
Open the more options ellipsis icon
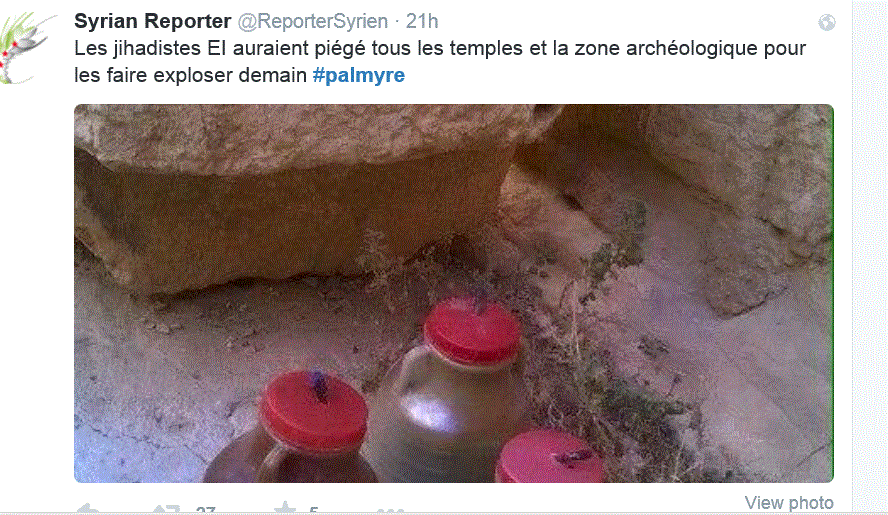(x=391, y=510)
